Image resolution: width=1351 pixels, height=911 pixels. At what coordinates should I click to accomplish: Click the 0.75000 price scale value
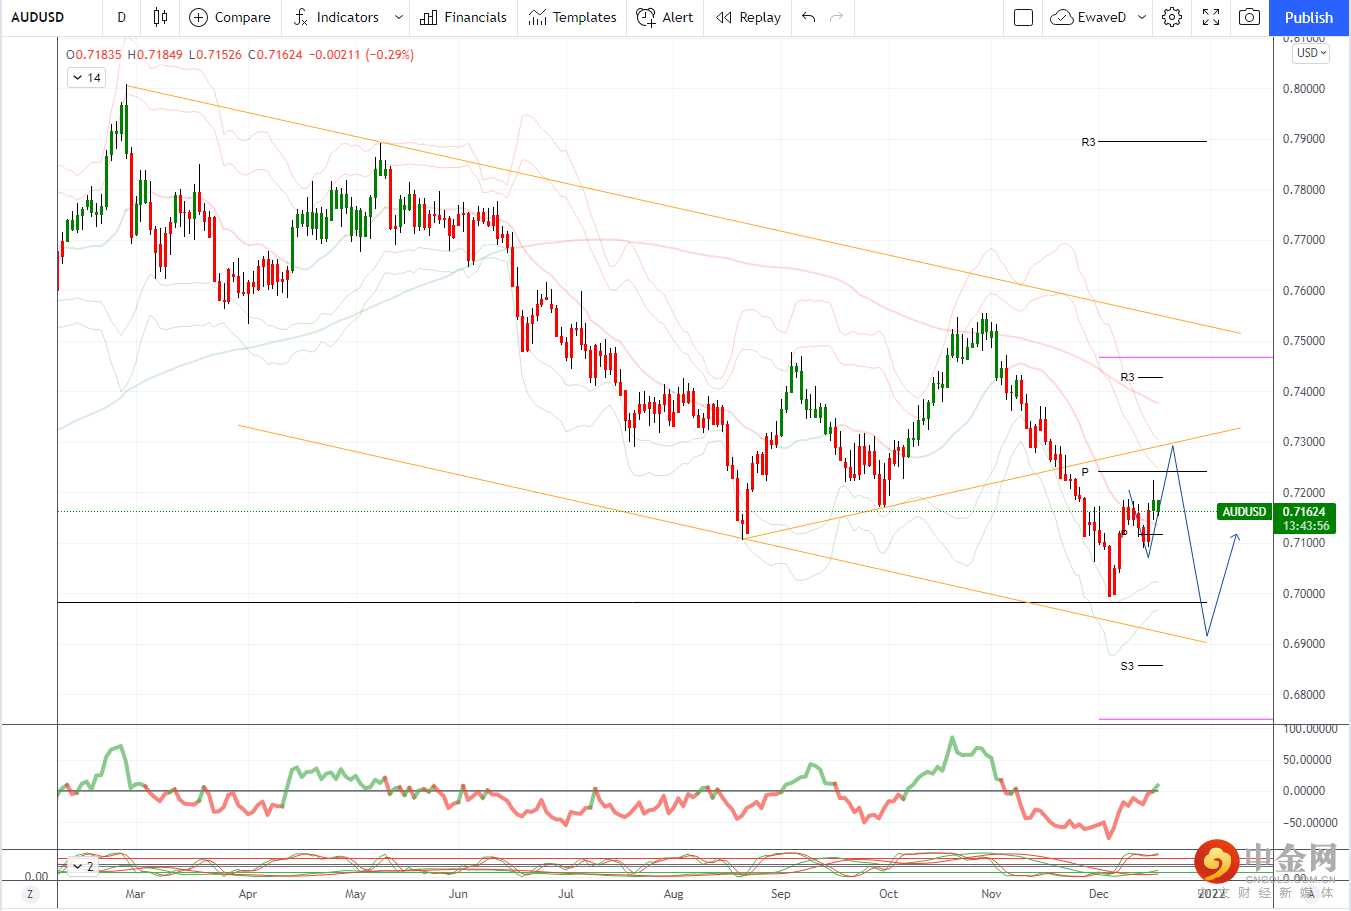pos(1304,341)
